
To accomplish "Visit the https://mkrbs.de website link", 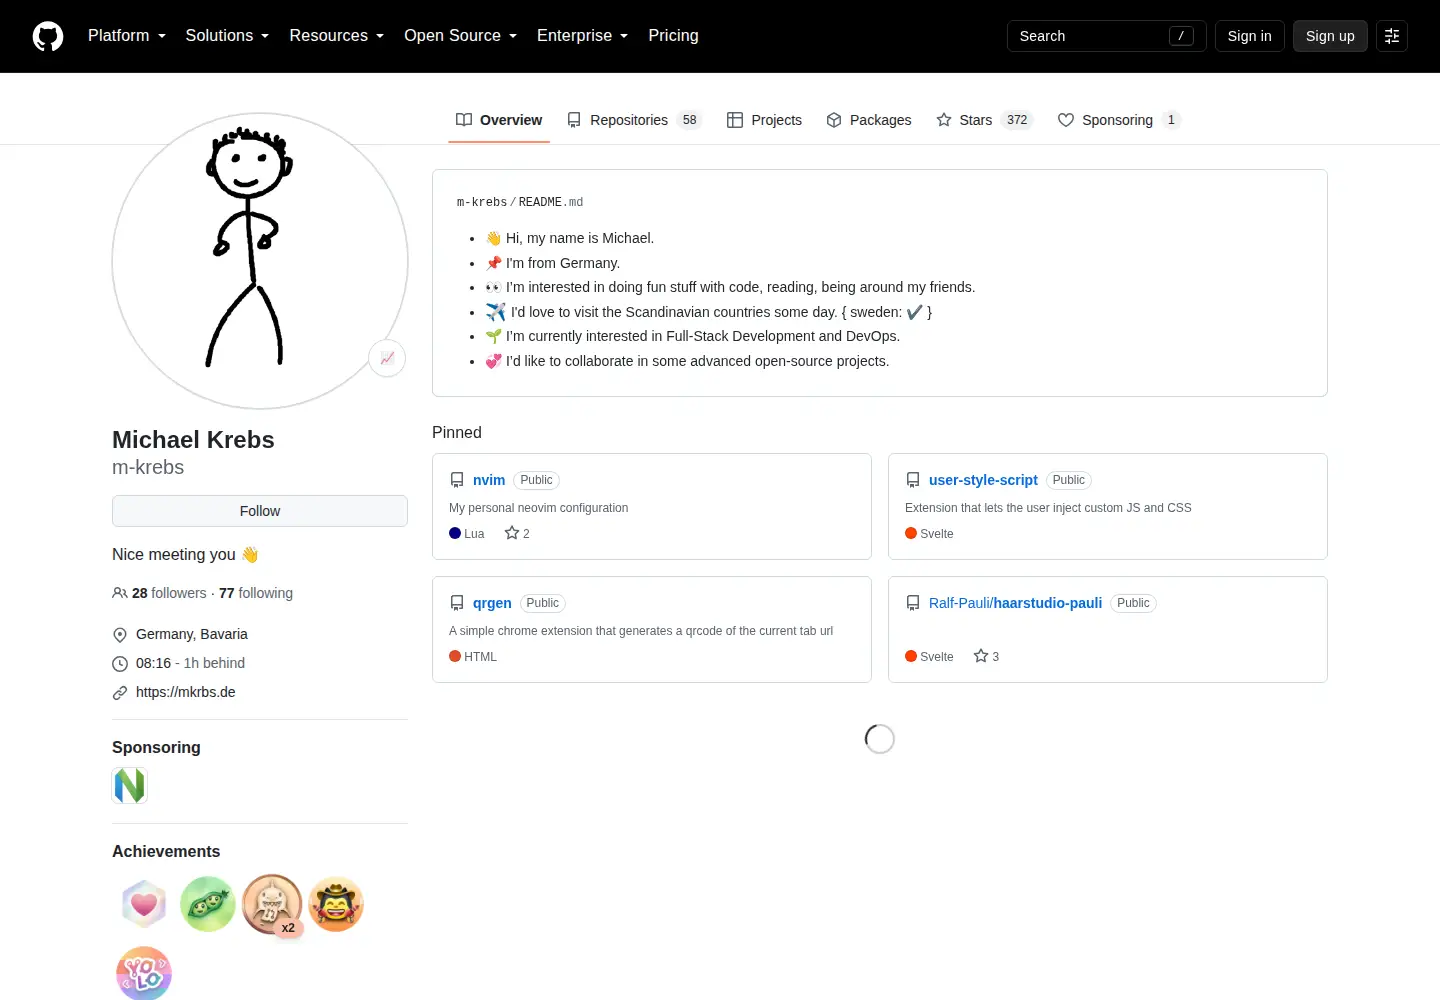I will pyautogui.click(x=186, y=692).
